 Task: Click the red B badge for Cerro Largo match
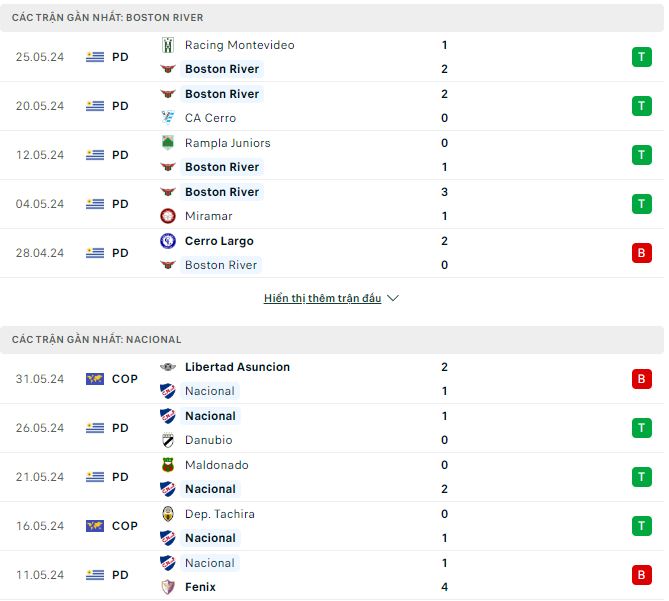641,253
